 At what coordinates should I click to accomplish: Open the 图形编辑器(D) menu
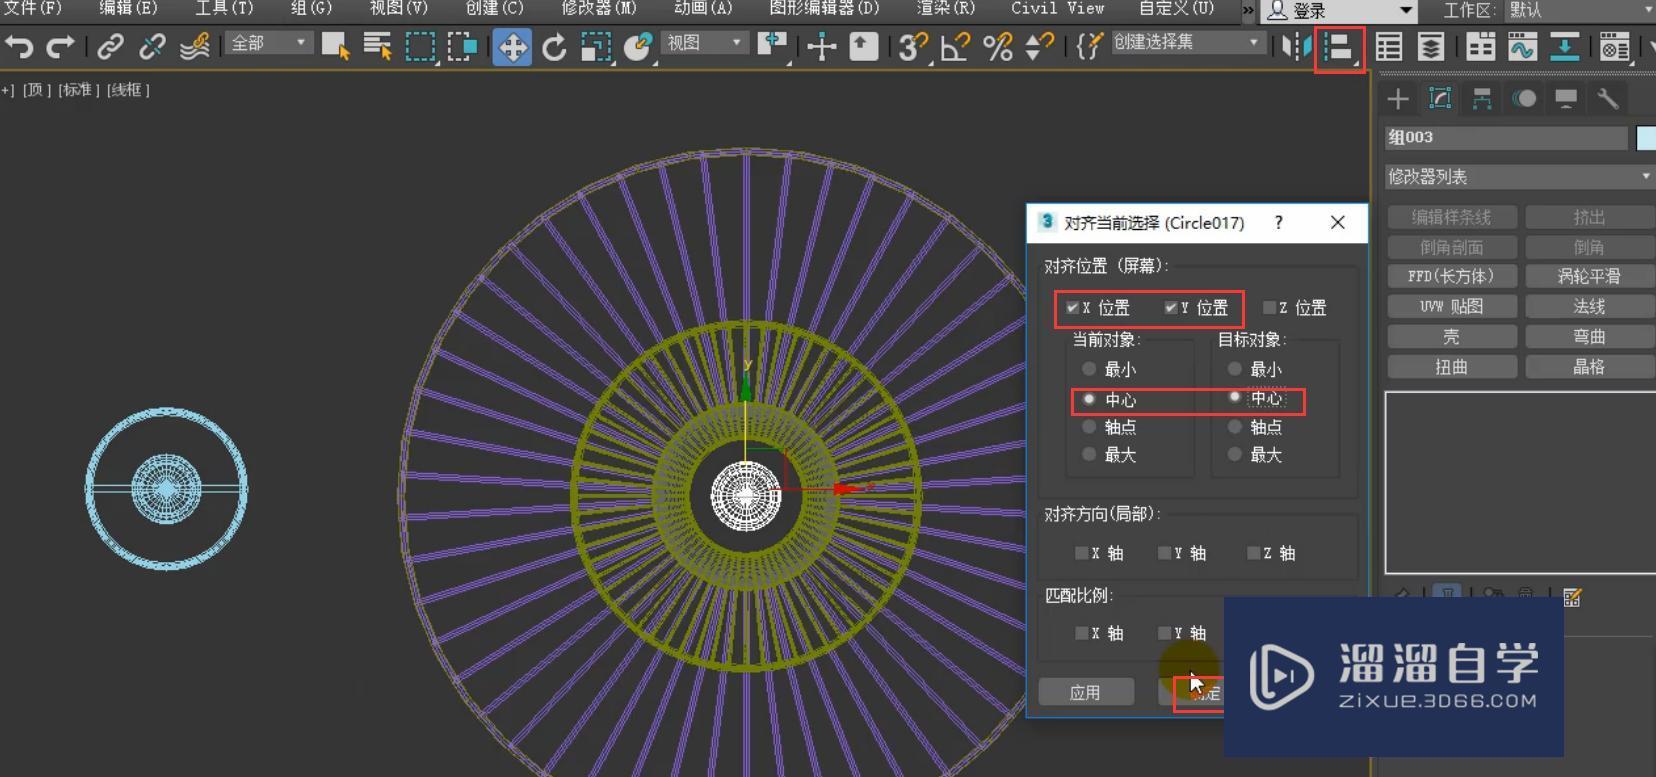(824, 8)
